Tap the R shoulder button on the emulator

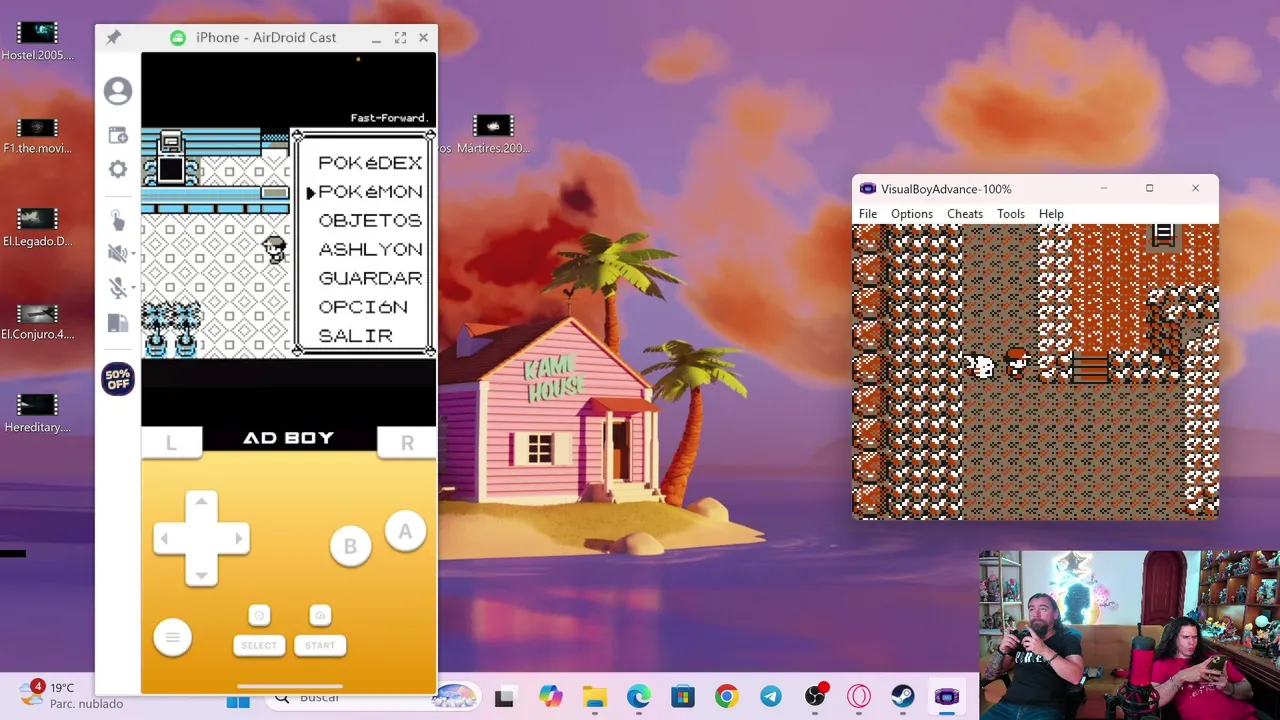pos(407,442)
